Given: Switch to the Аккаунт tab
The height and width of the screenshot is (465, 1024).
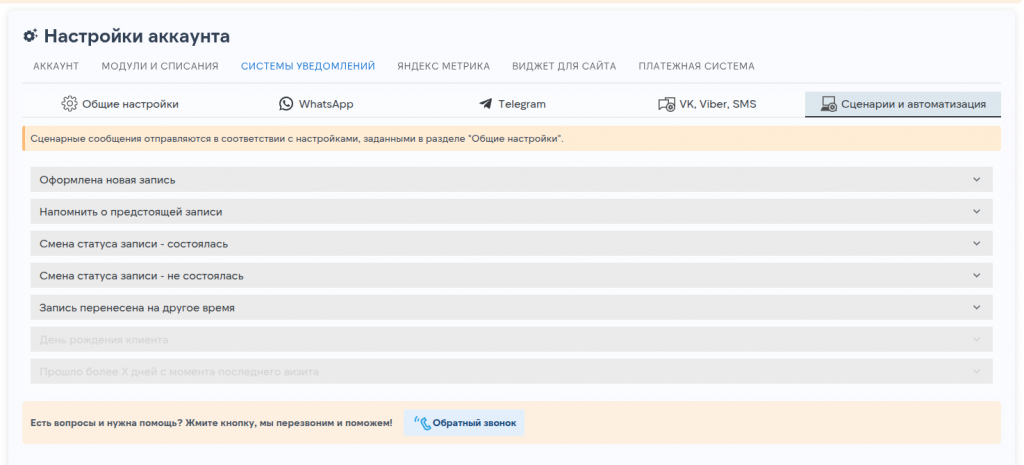Looking at the screenshot, I should coord(56,67).
